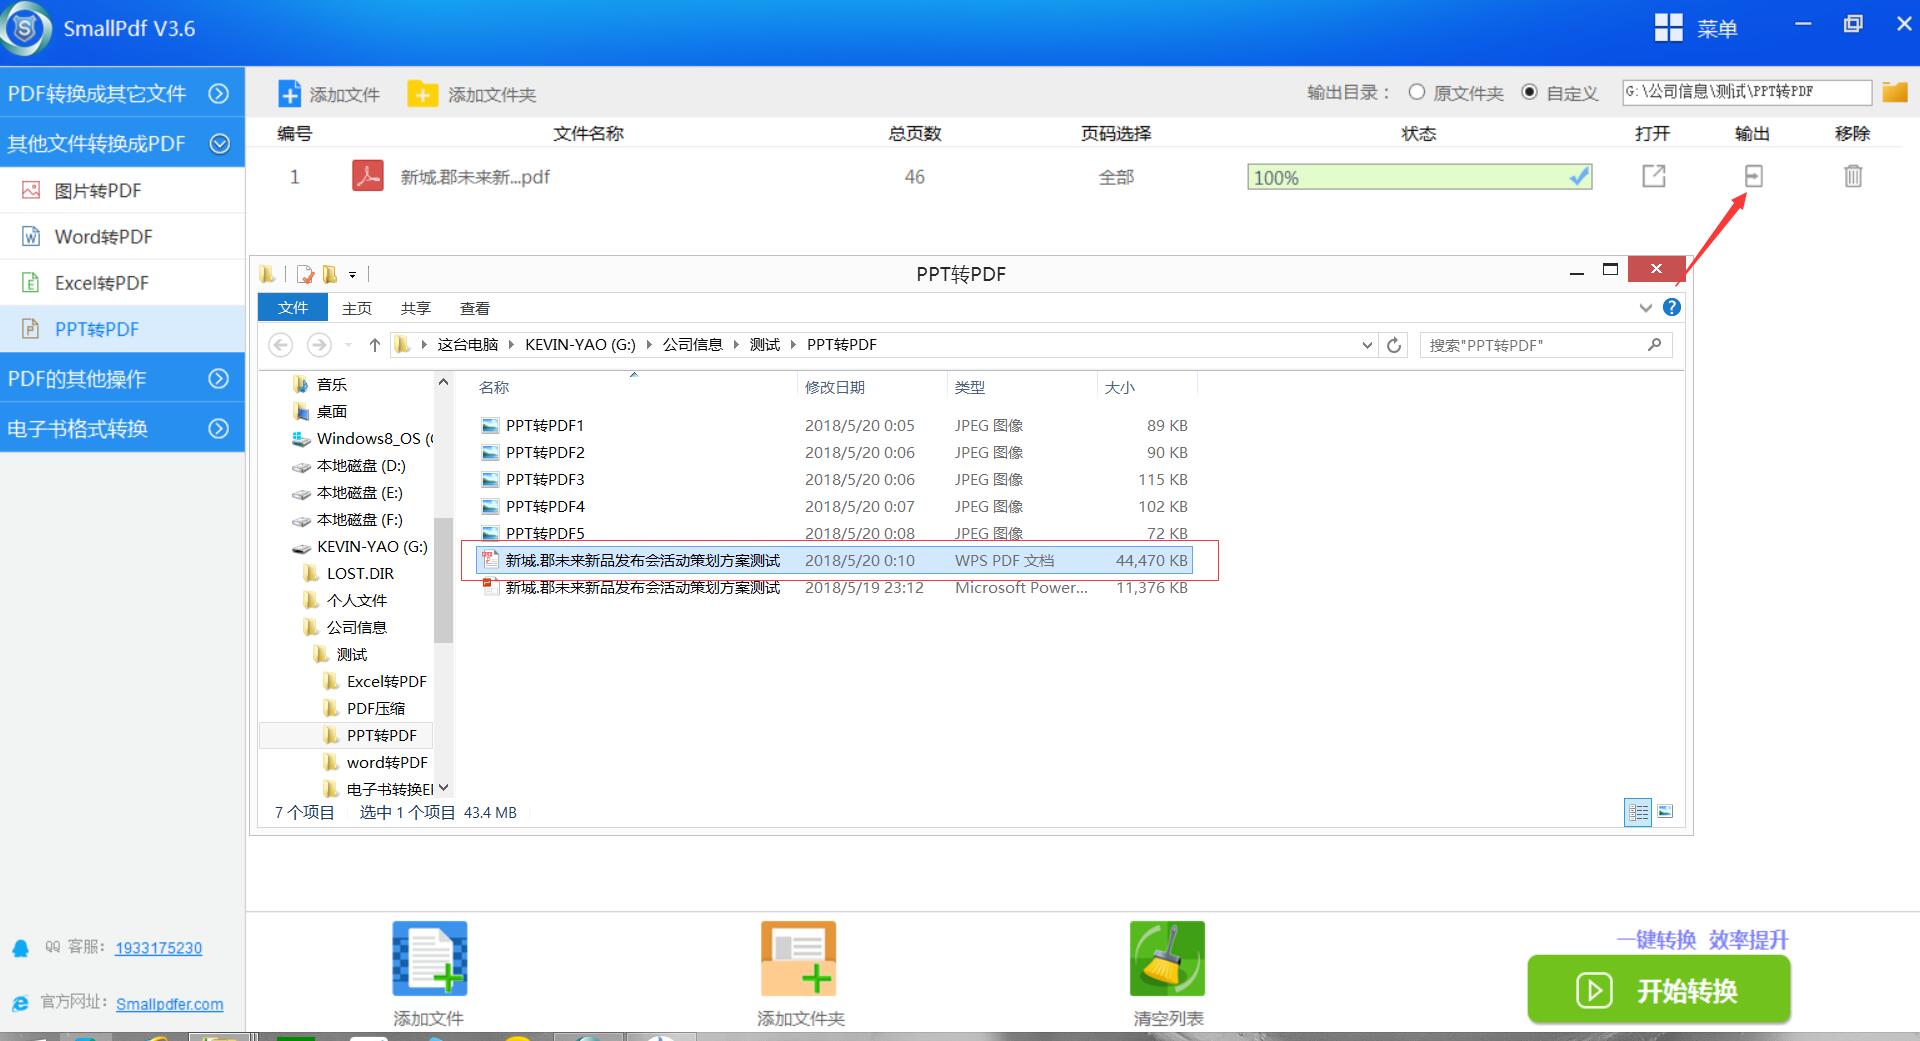Select the 原文件夹 radio button
Viewport: 1920px width, 1041px height.
point(1416,92)
